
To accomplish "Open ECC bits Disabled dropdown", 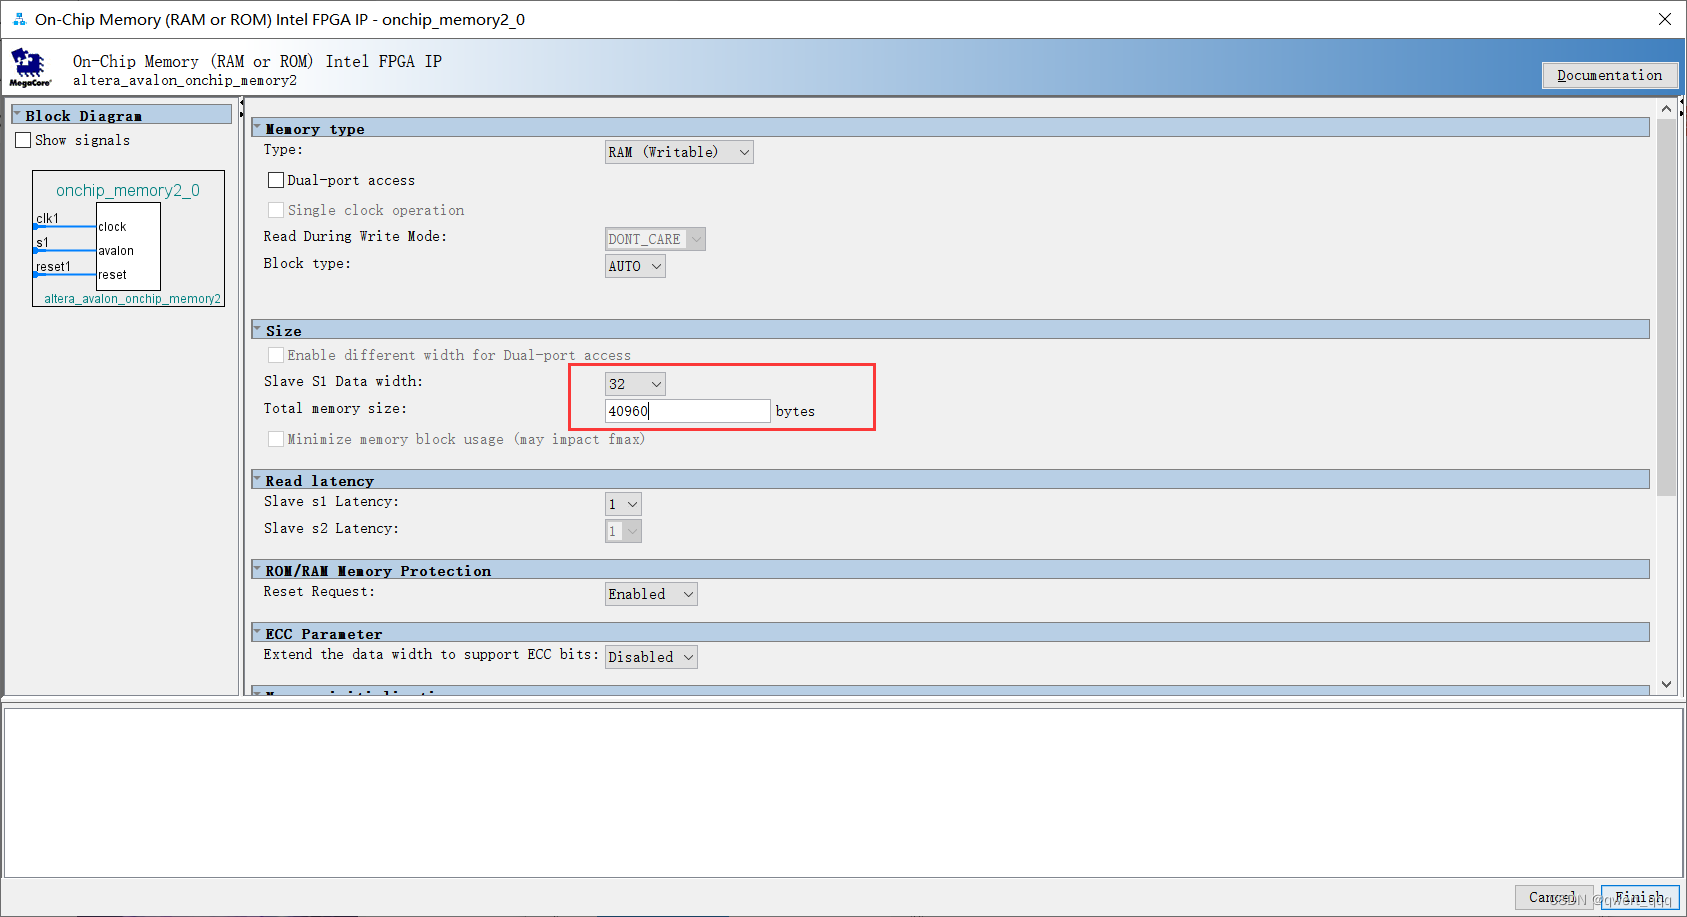I will pyautogui.click(x=651, y=657).
